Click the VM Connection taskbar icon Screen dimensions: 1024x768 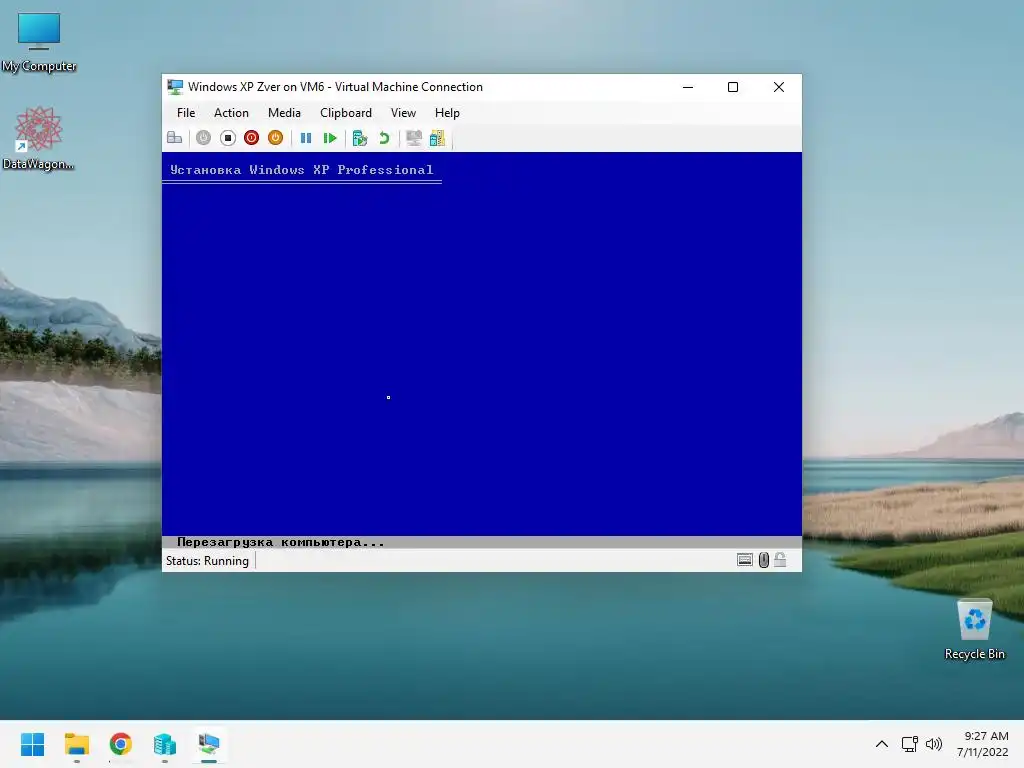(209, 744)
